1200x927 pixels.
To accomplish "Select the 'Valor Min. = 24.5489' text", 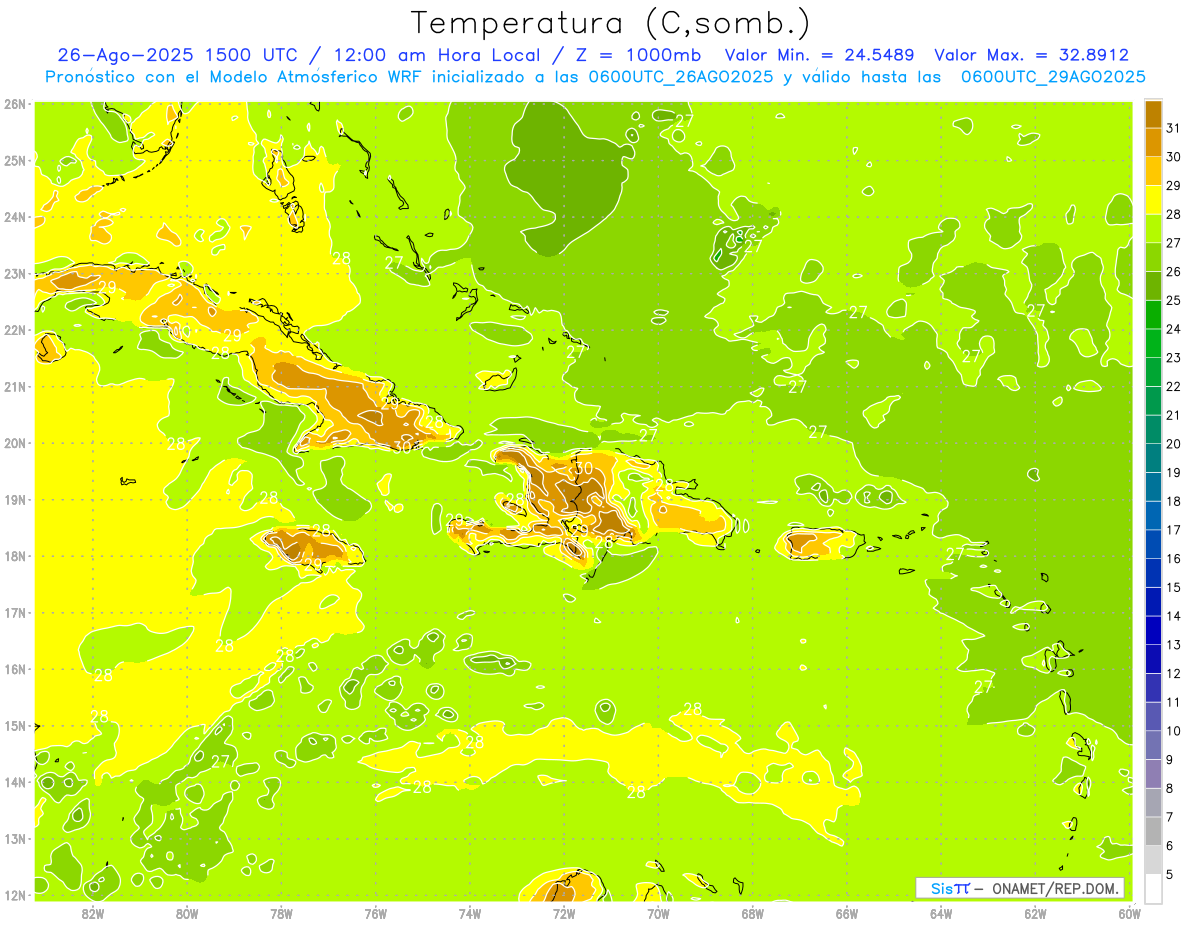I will coord(821,55).
